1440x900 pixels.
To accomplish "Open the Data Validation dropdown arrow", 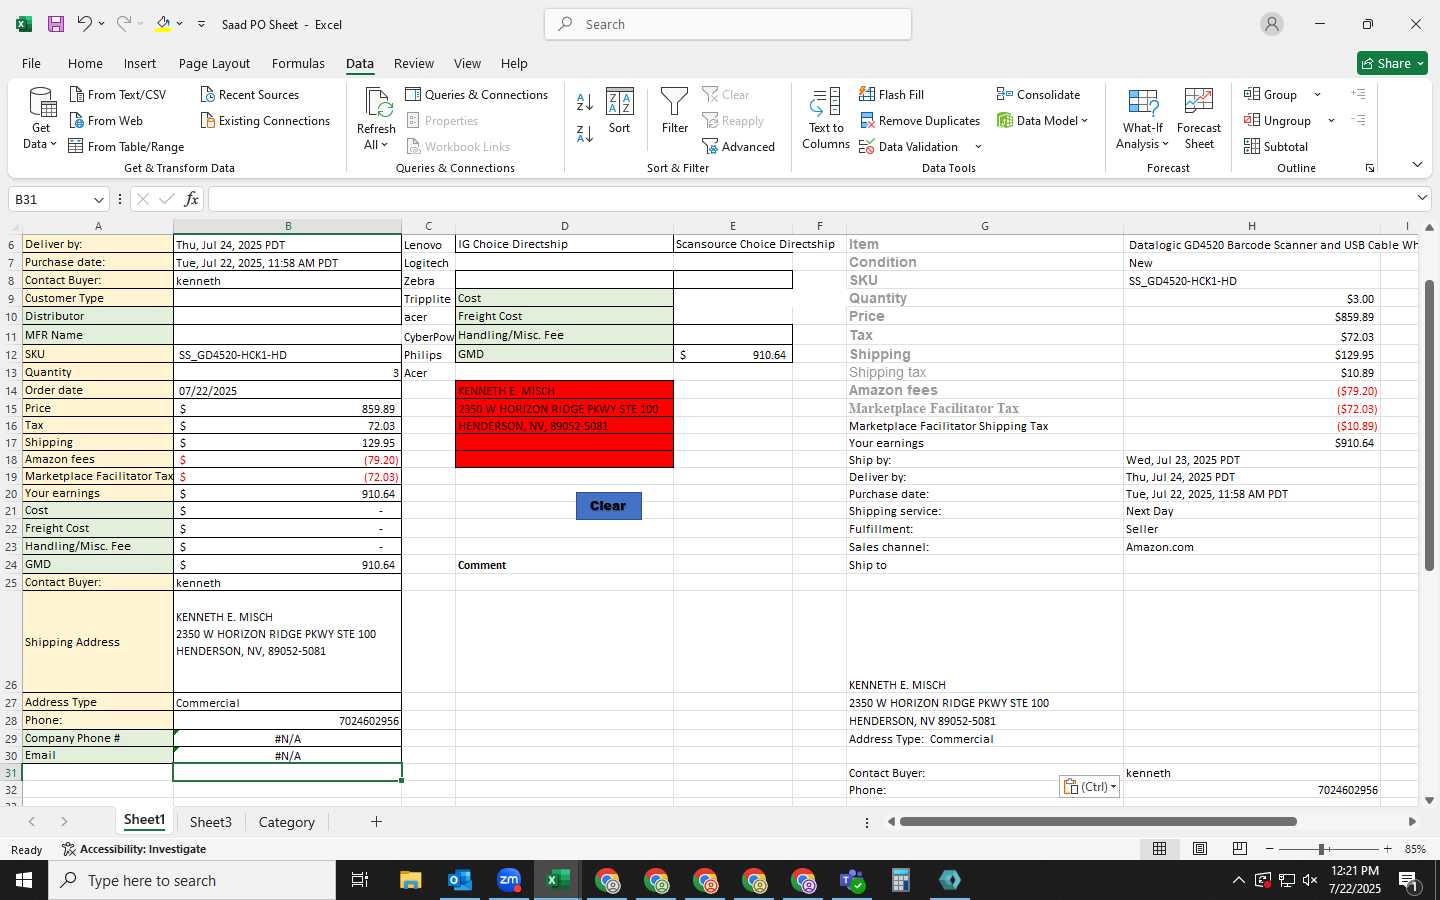I will [978, 147].
